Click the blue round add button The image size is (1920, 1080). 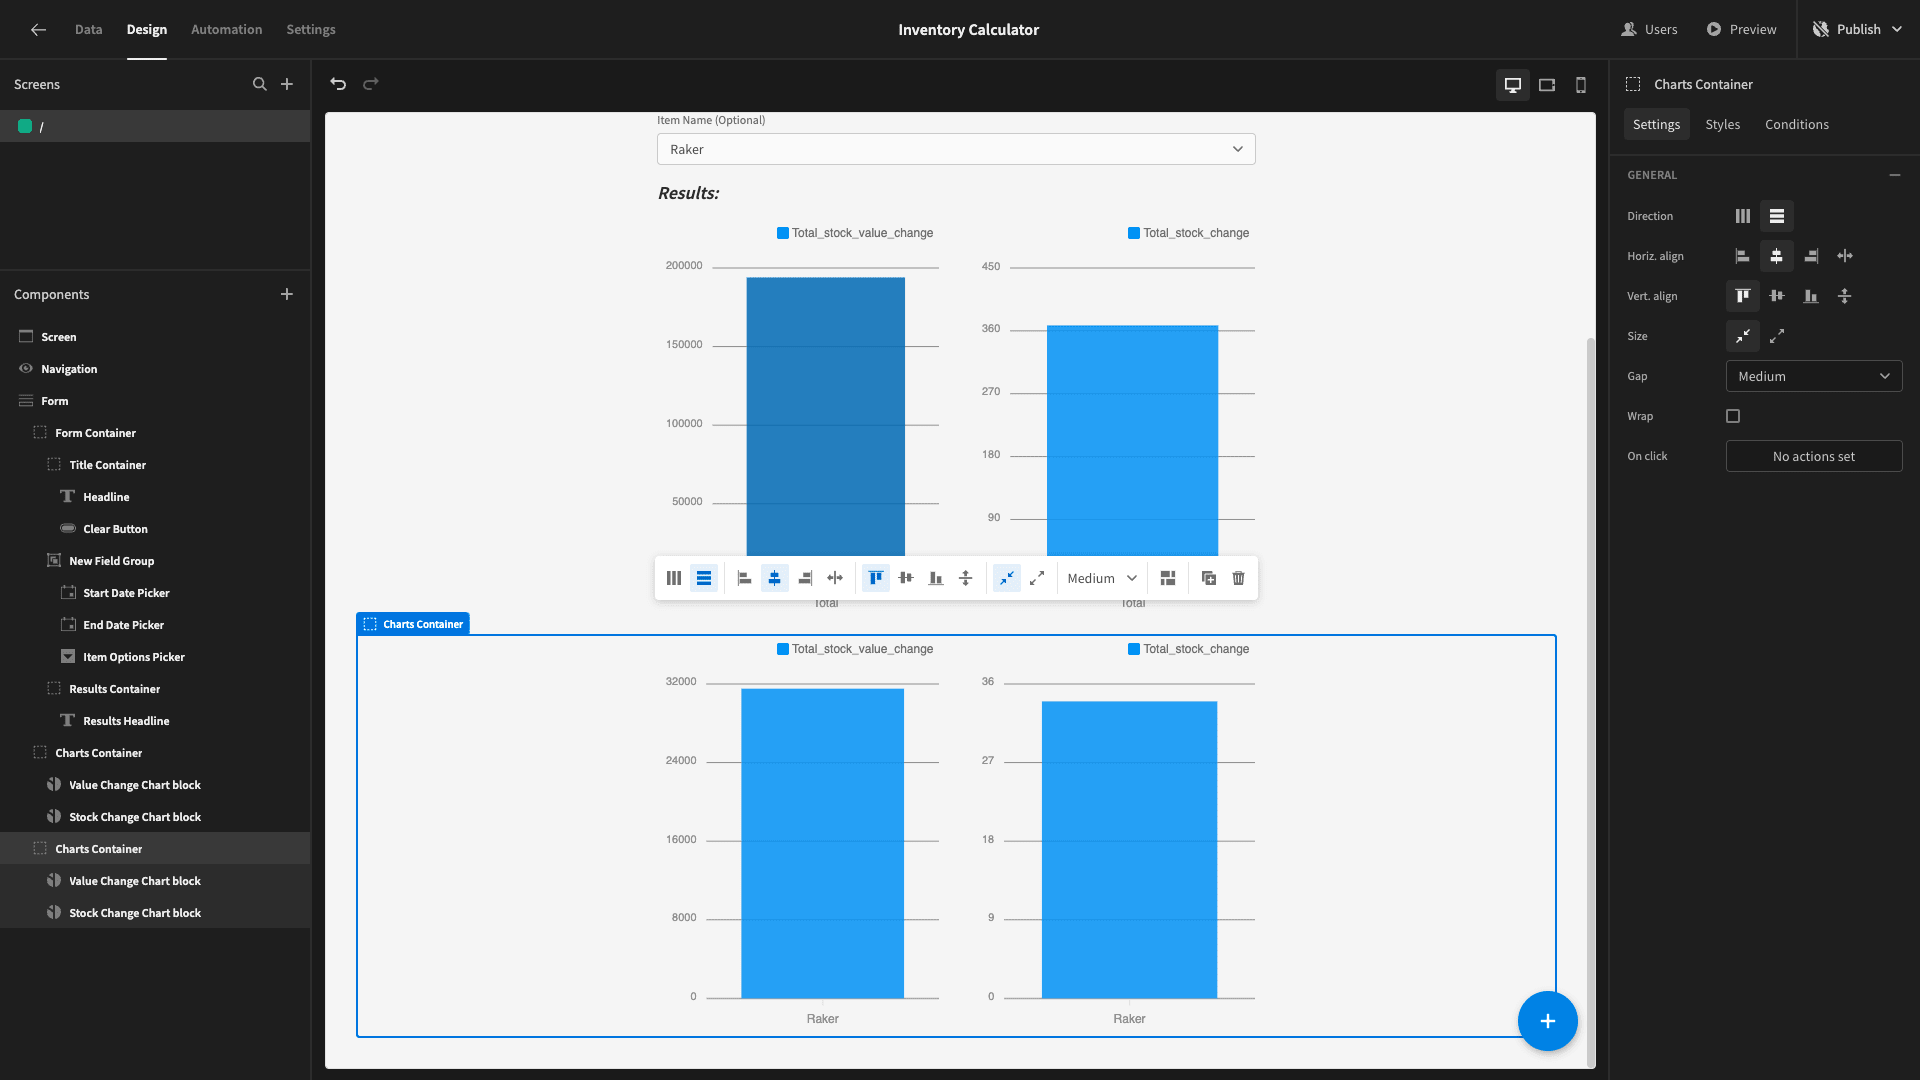1548,1021
